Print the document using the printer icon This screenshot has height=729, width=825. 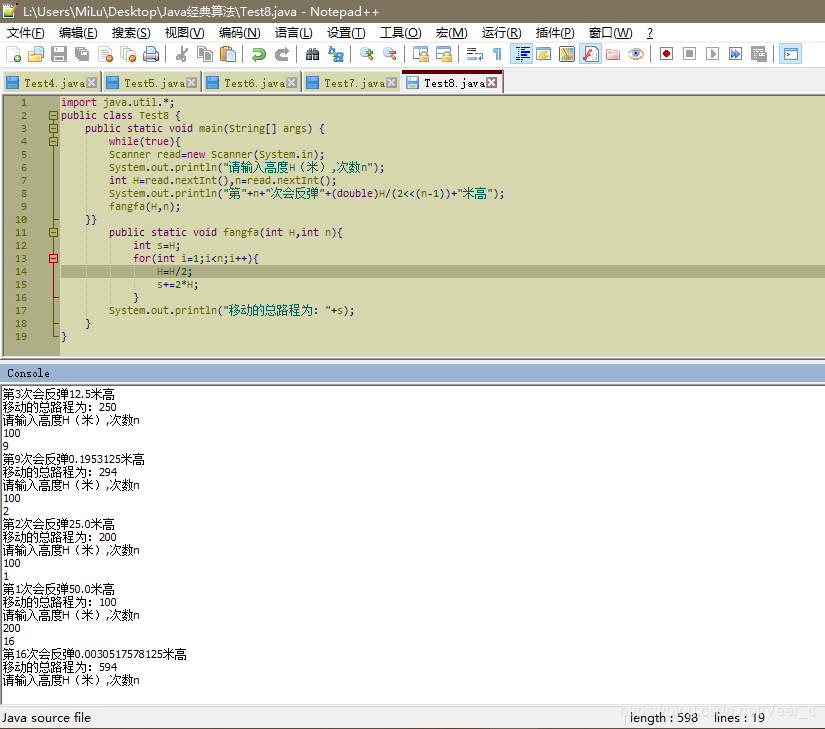[x=152, y=54]
